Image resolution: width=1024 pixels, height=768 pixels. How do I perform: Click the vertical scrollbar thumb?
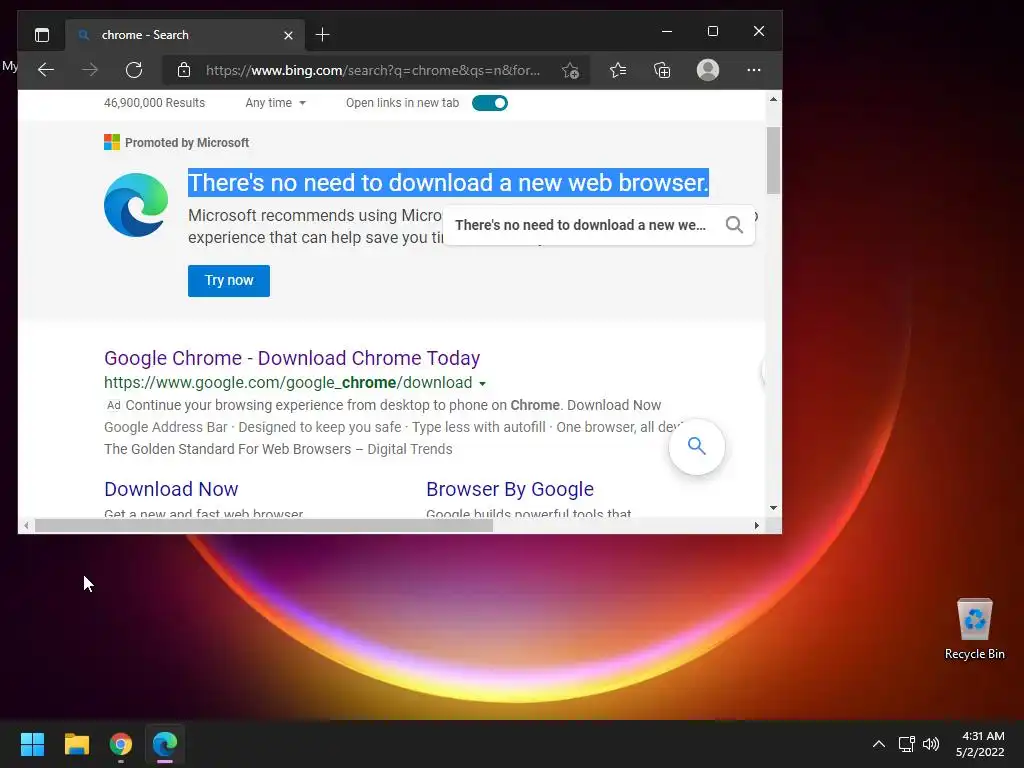tap(773, 161)
